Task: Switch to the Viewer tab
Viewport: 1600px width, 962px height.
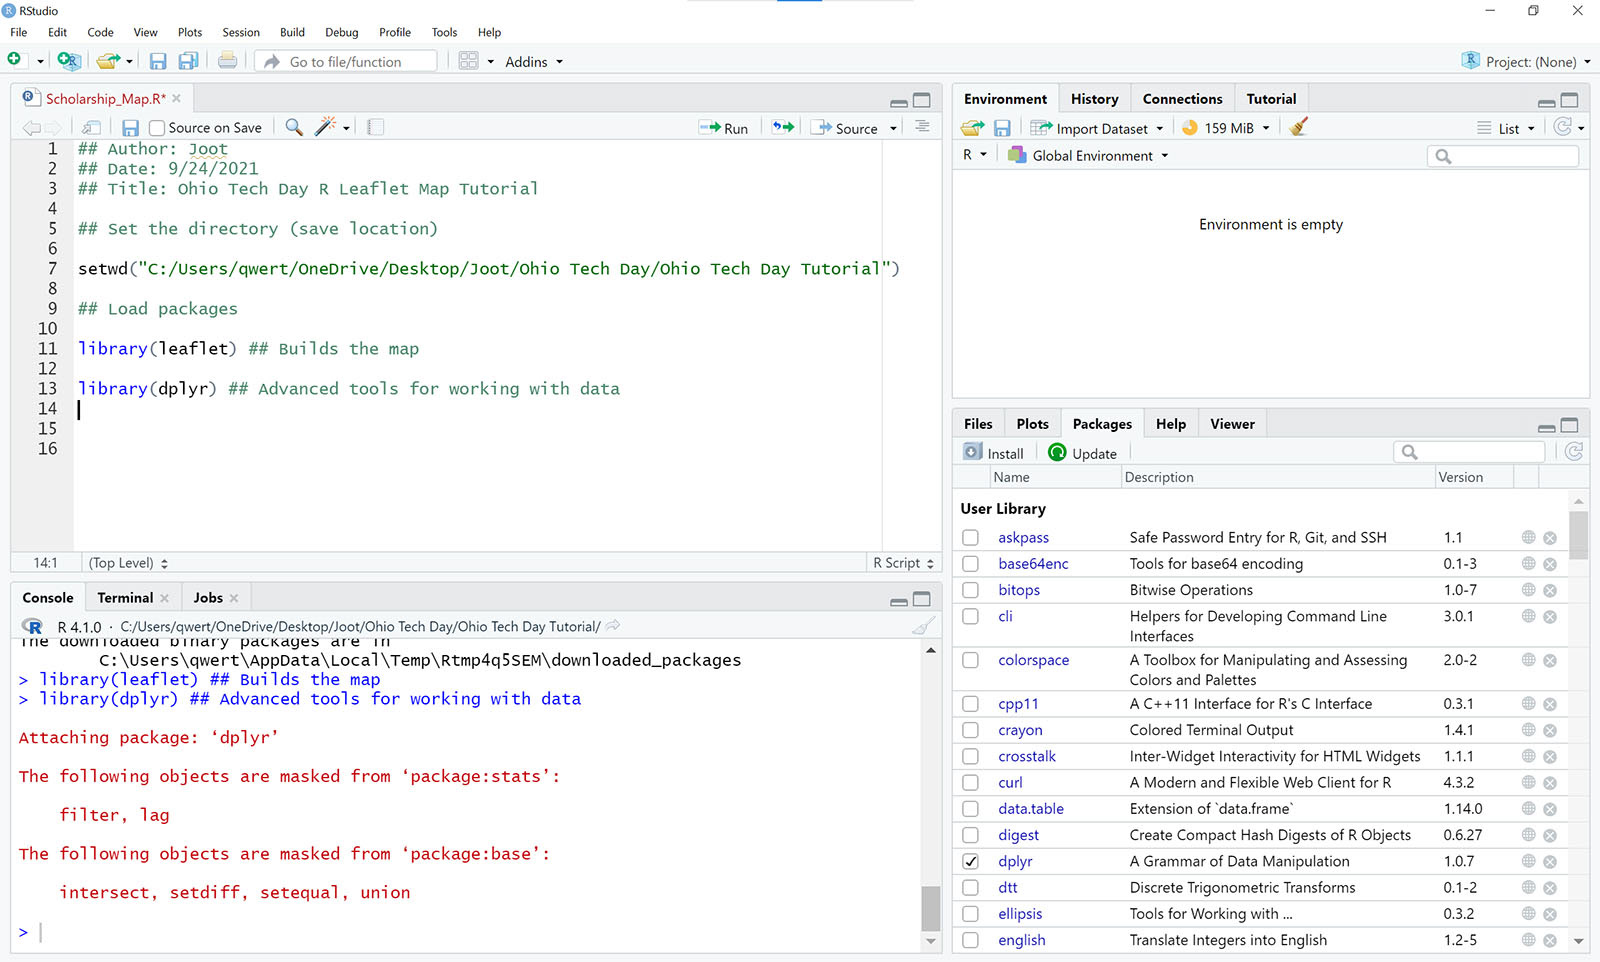Action: tap(1232, 424)
